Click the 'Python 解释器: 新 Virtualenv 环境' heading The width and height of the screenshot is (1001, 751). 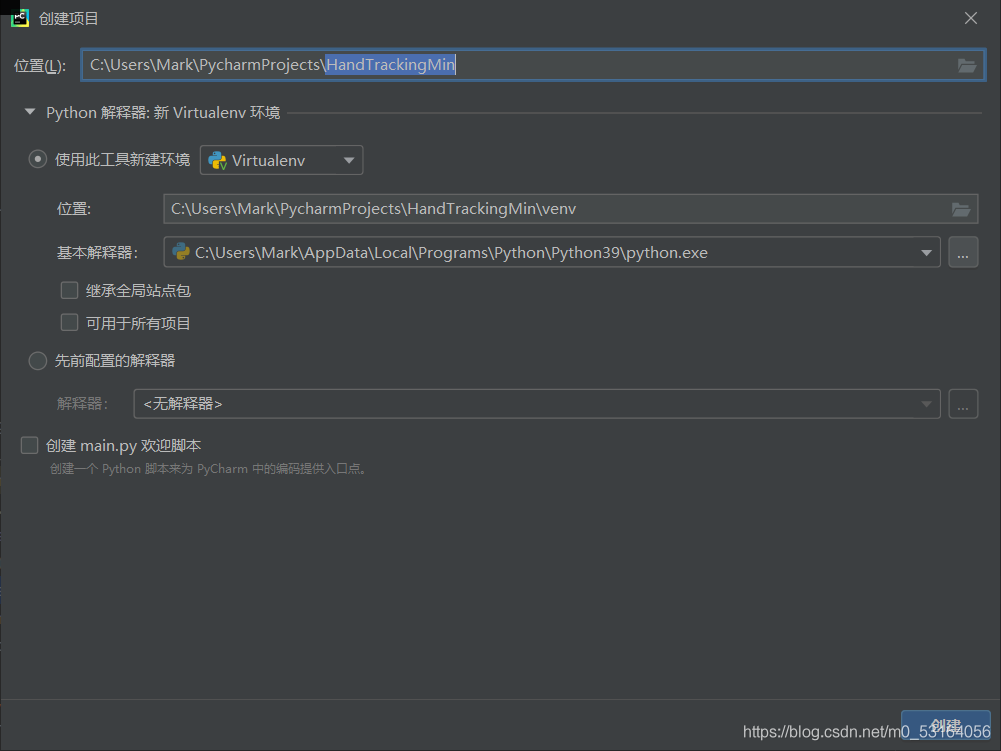pyautogui.click(x=163, y=112)
